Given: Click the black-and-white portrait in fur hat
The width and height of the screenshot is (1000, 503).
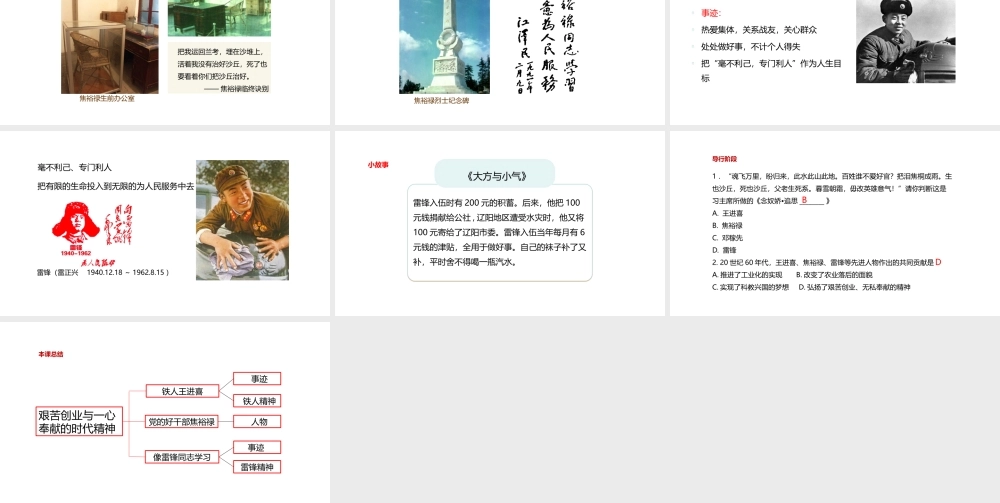Looking at the screenshot, I should pos(906,41).
